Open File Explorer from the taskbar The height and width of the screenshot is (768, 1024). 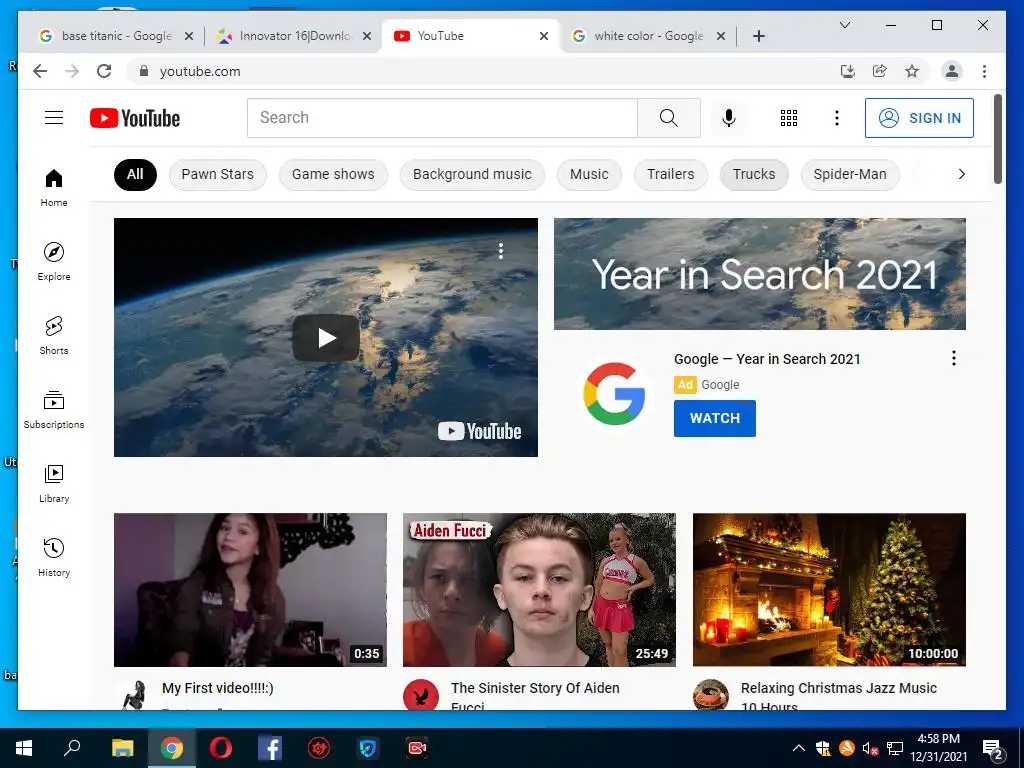click(122, 748)
